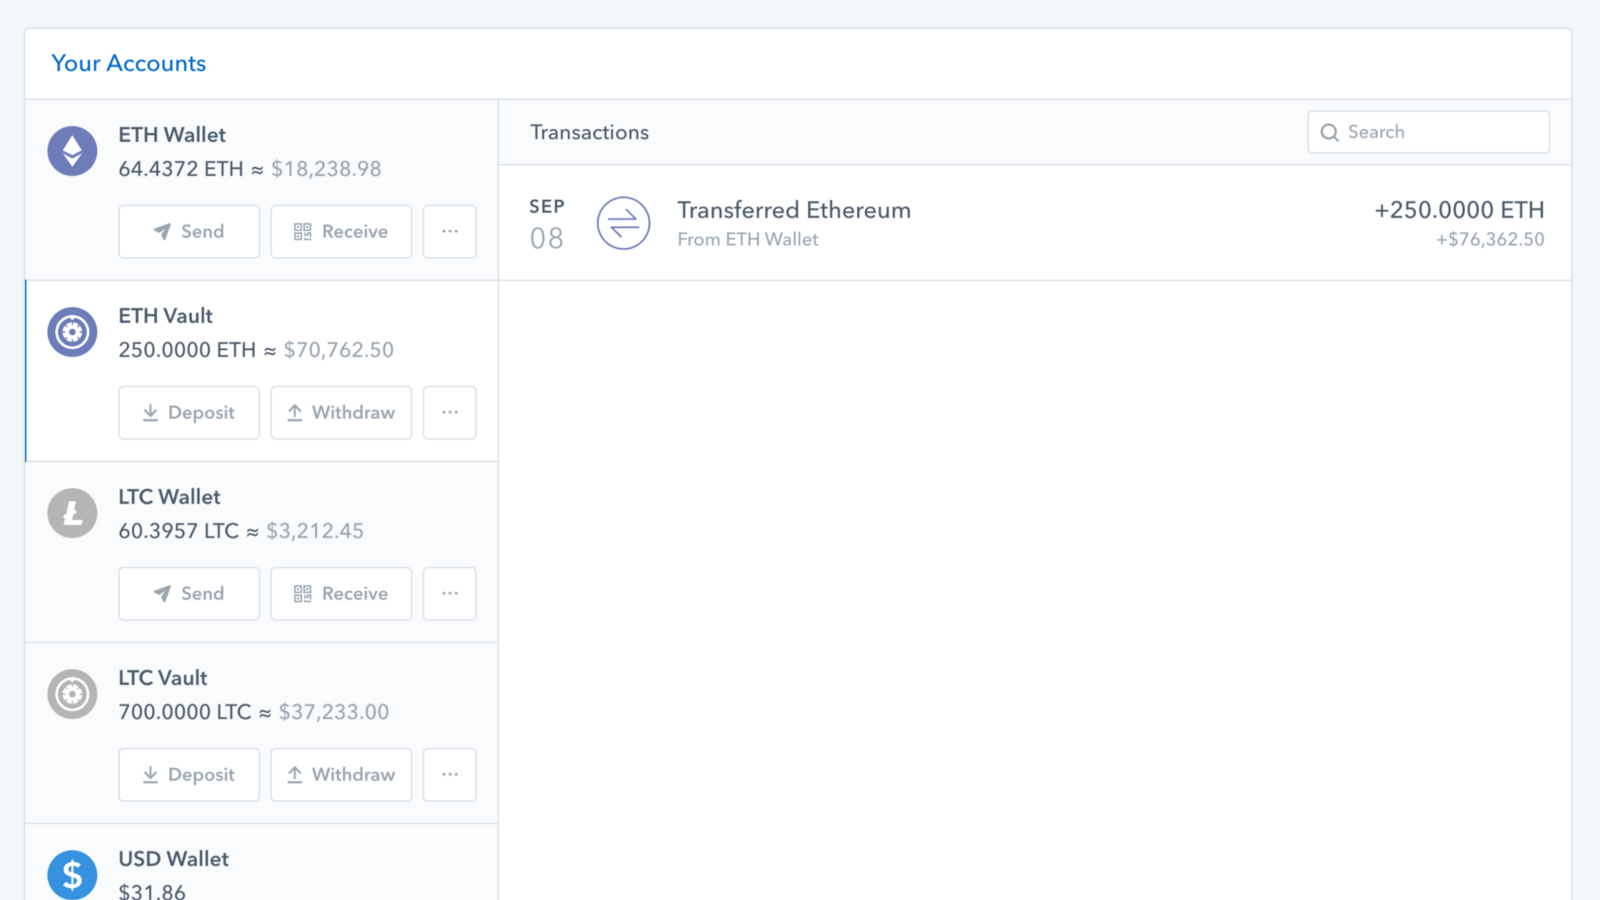The width and height of the screenshot is (1600, 900).
Task: Open more options for ETH Vault
Action: click(x=450, y=412)
